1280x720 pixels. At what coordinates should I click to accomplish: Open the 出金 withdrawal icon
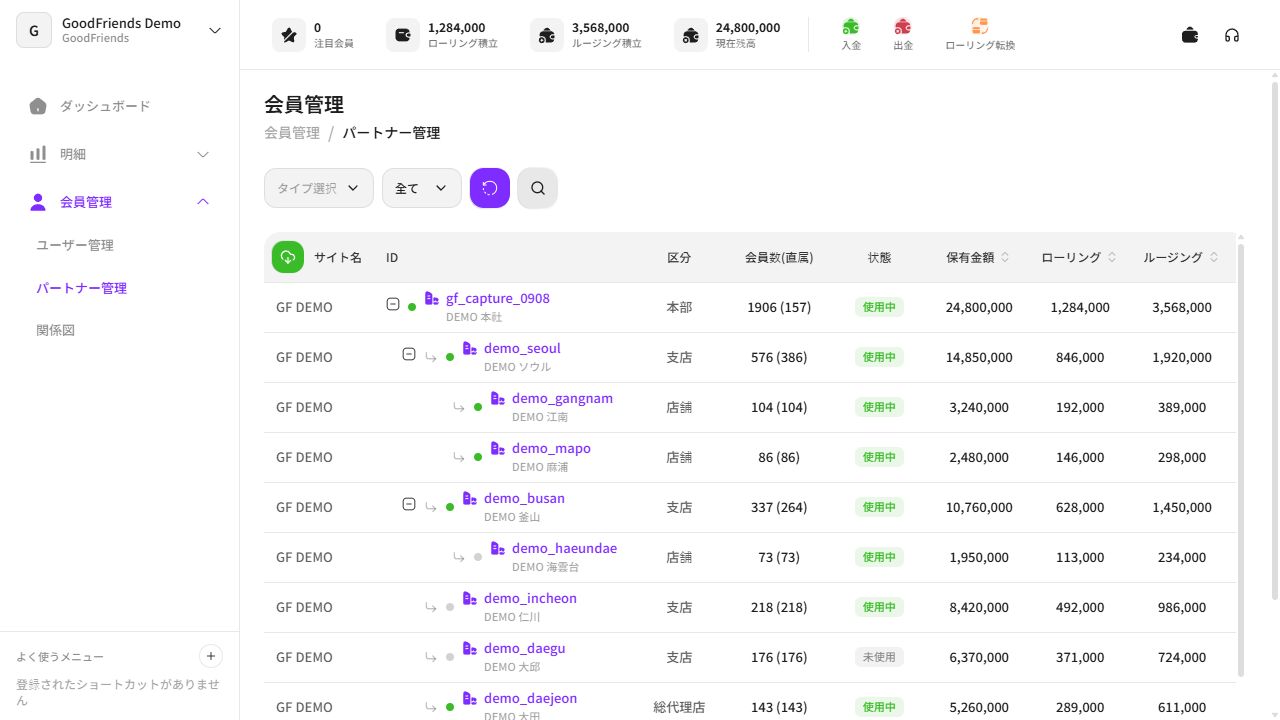[903, 27]
